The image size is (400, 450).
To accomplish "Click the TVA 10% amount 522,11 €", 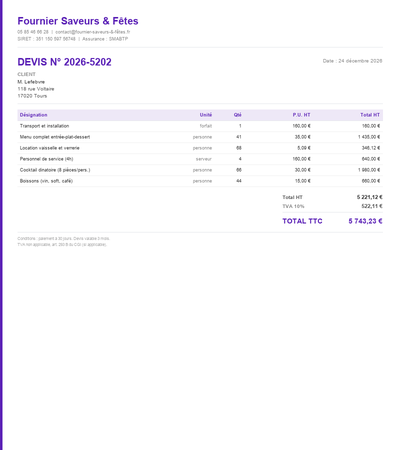I will coord(372,206).
